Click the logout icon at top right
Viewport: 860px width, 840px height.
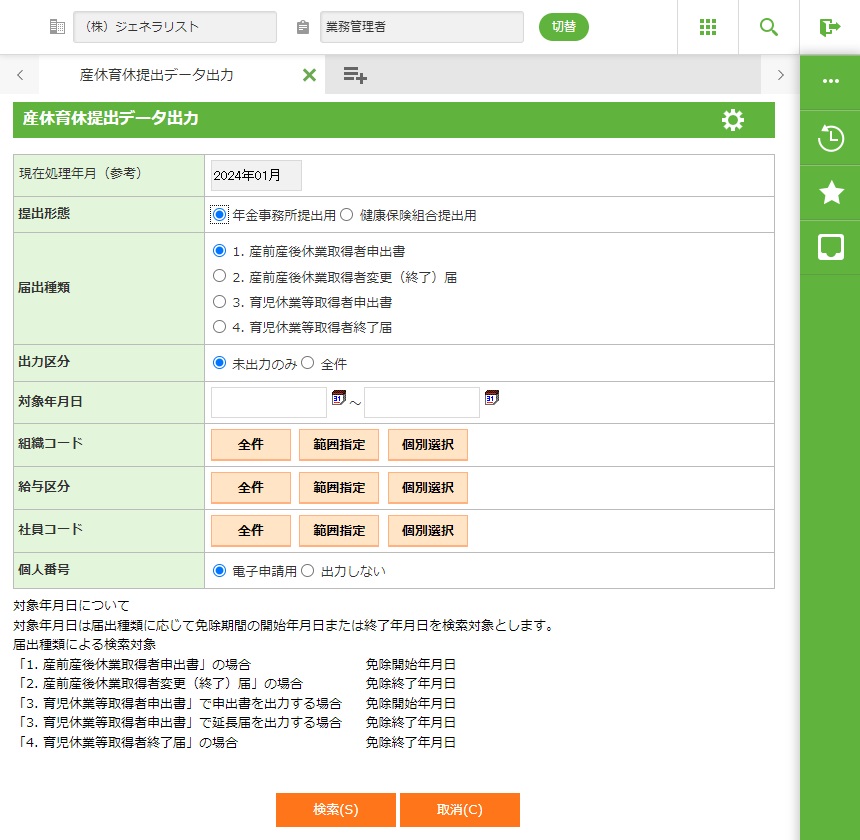click(x=830, y=27)
